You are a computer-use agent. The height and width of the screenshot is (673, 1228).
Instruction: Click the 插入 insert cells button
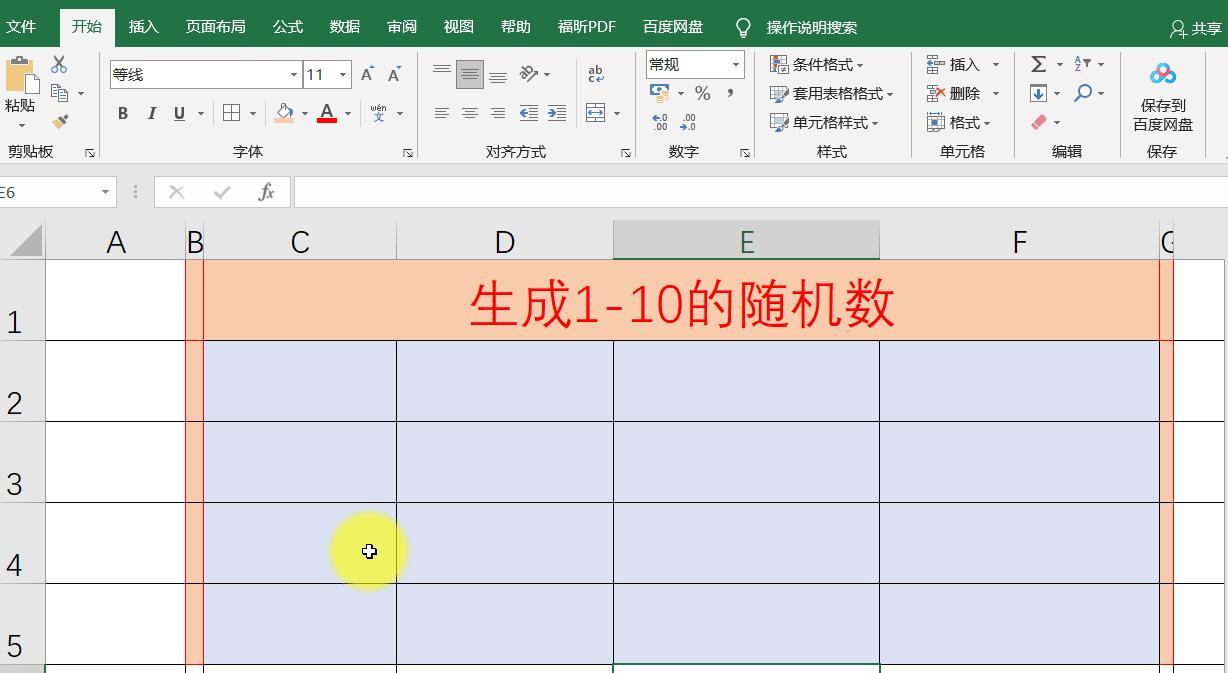tap(963, 65)
